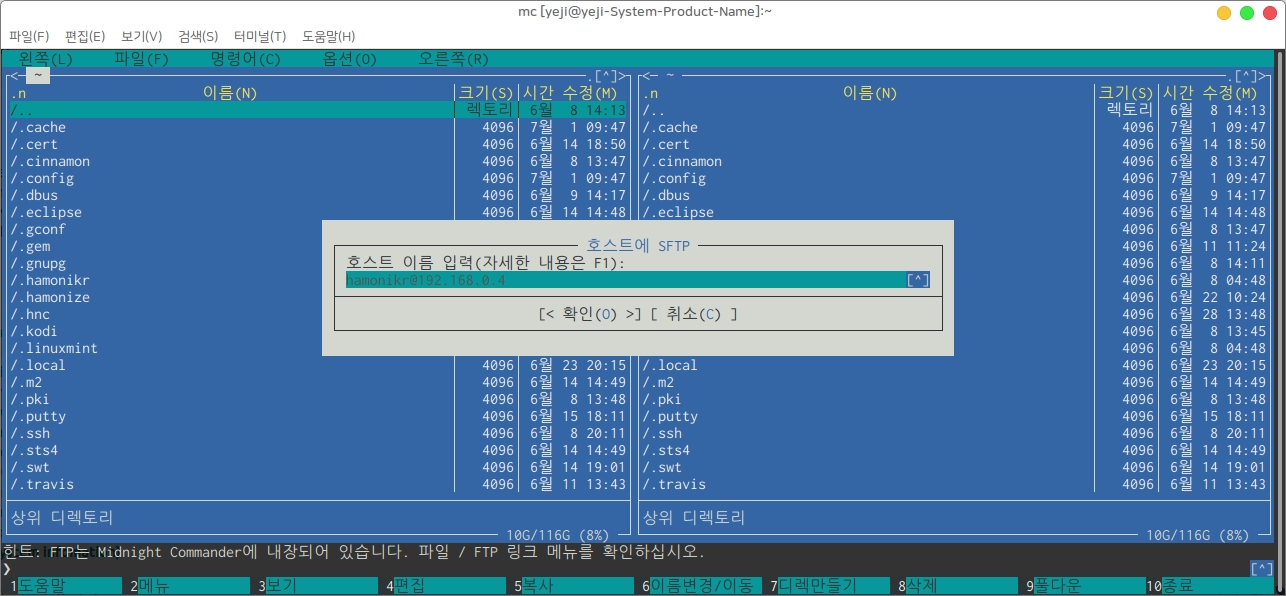The image size is (1286, 596).
Task: Click the host name input field
Action: click(620, 280)
